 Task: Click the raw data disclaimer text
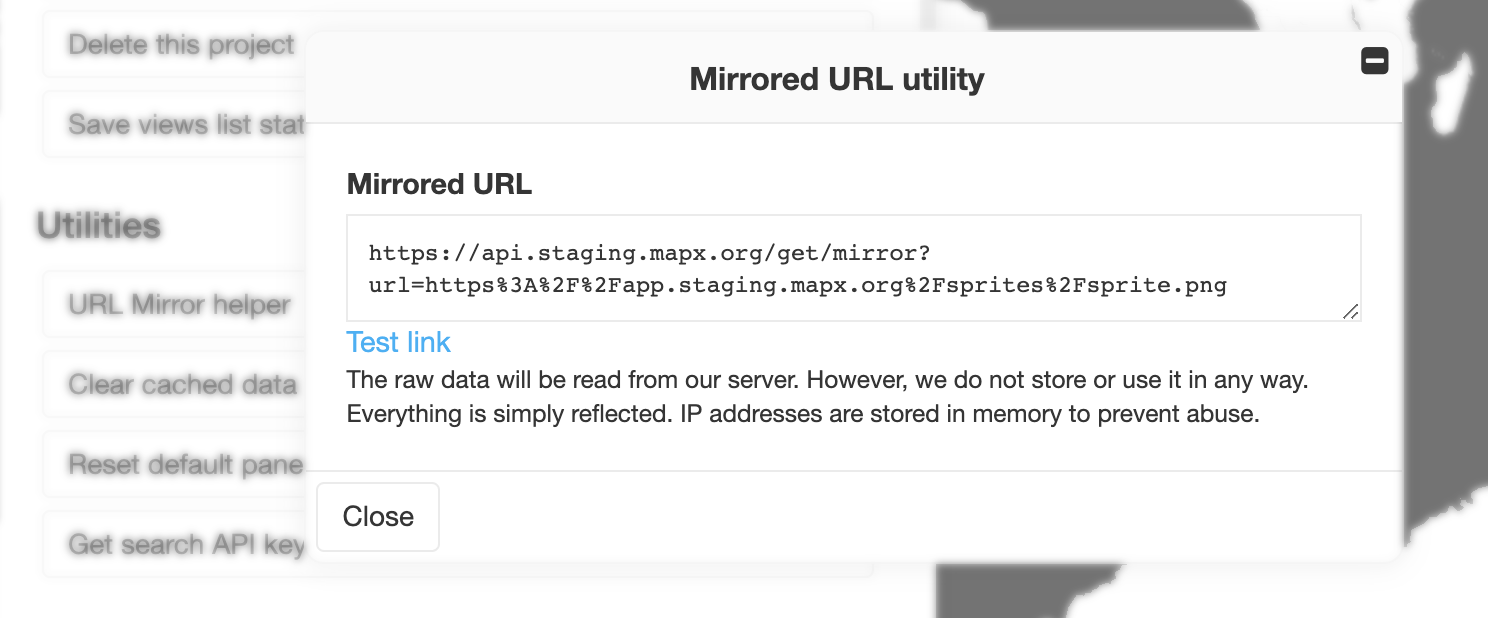(827, 396)
